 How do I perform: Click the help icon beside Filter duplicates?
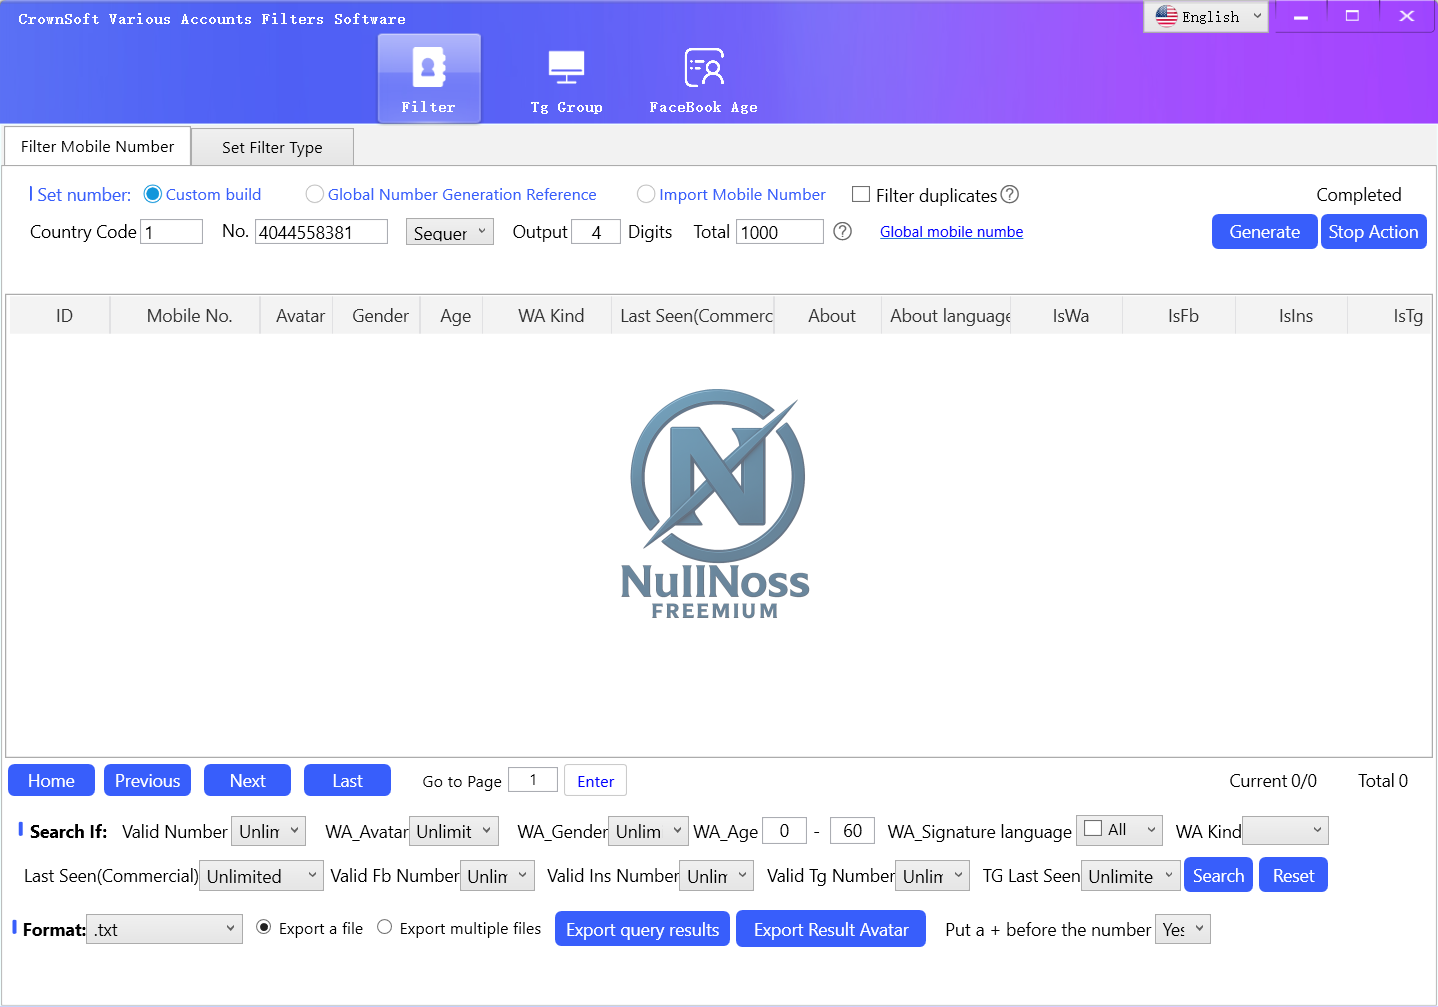coord(1010,194)
